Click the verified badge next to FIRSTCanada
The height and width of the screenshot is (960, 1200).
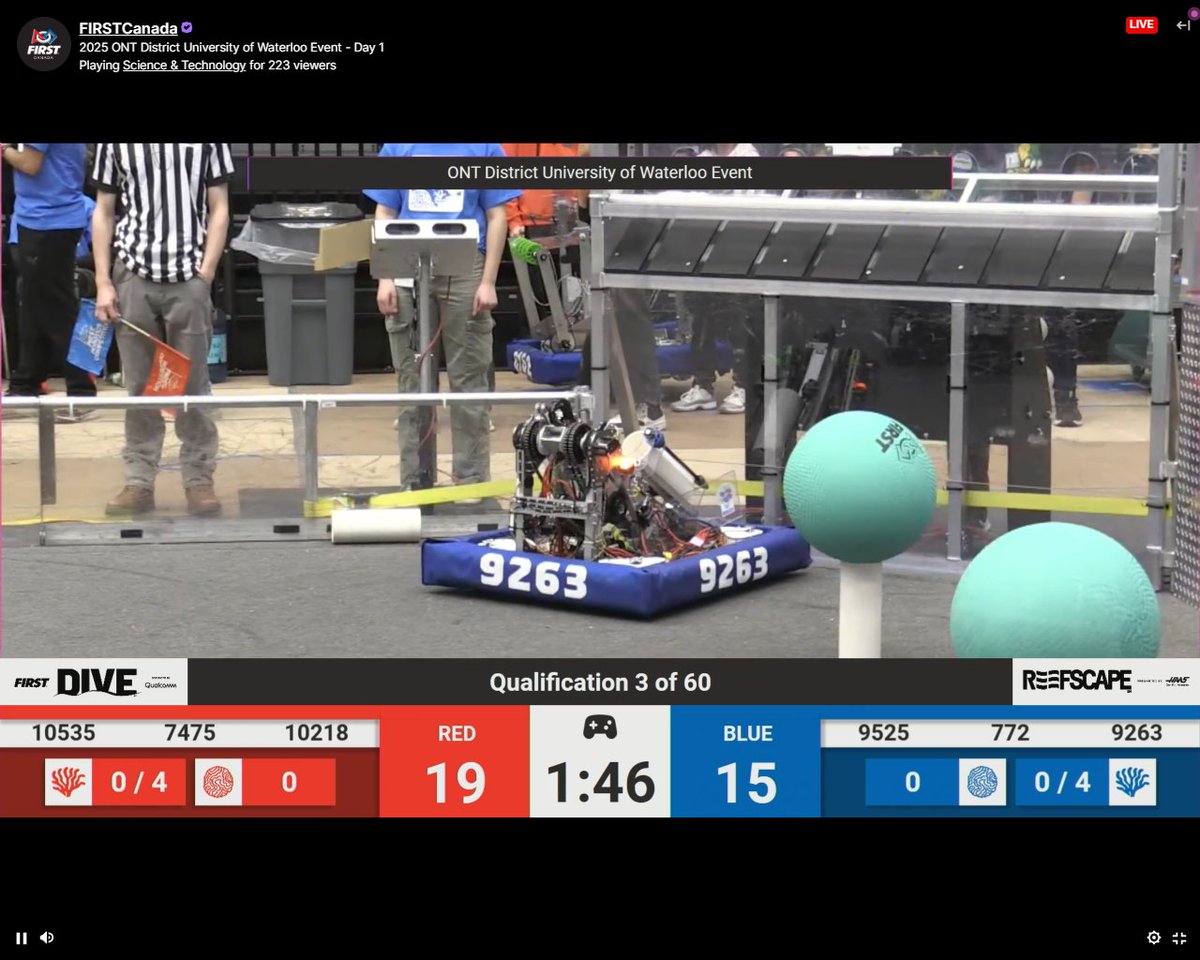[187, 28]
